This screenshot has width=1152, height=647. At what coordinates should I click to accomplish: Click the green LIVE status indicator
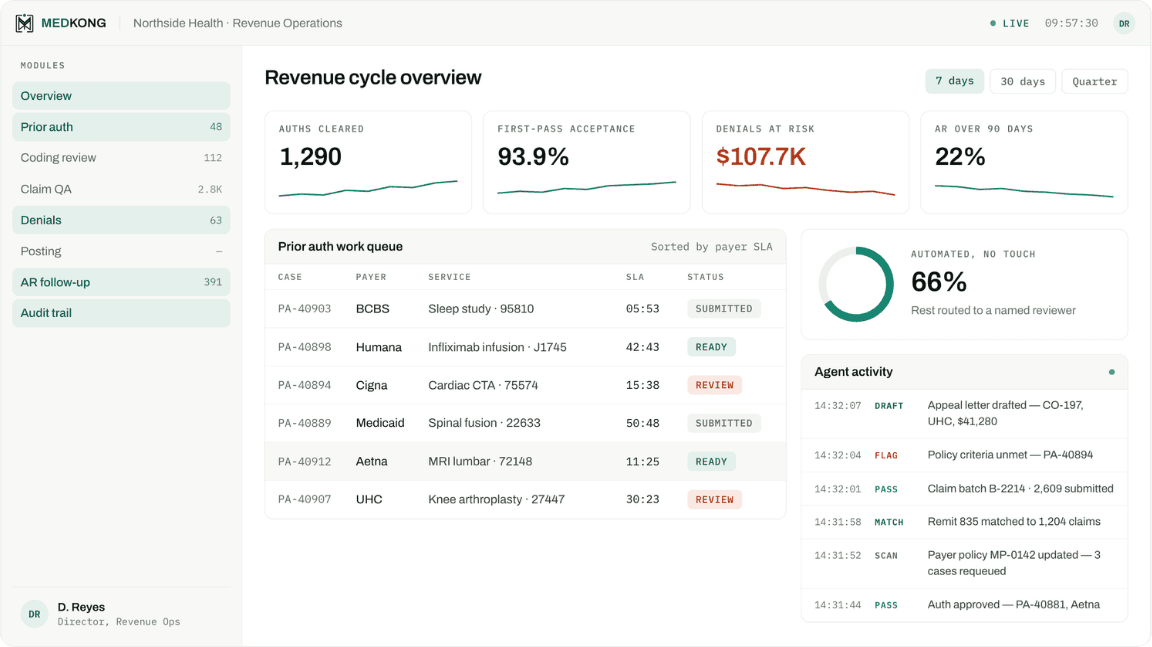coord(1009,24)
